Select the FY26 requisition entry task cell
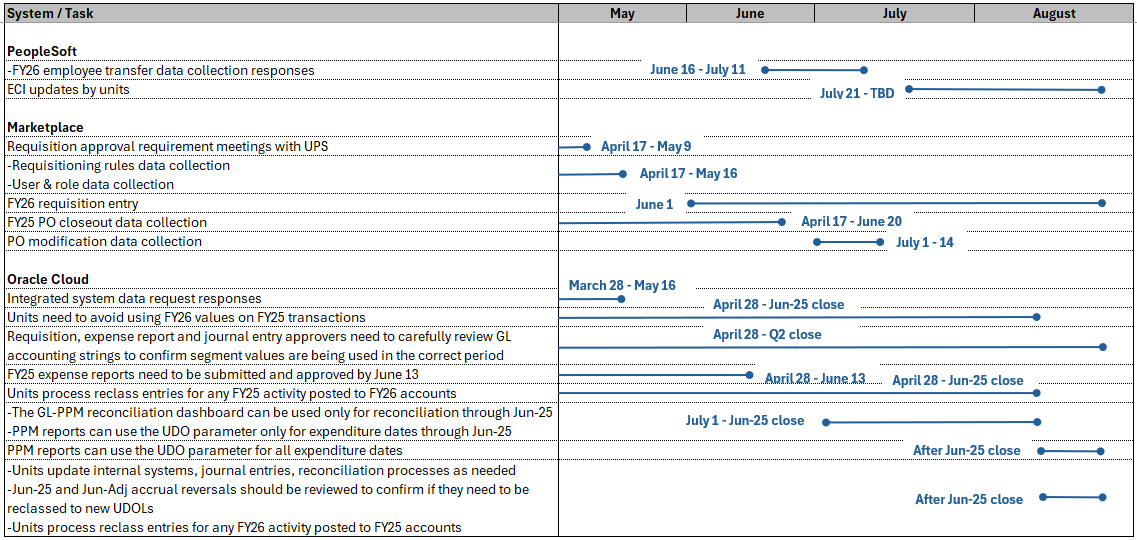This screenshot has width=1137, height=540. [73, 203]
